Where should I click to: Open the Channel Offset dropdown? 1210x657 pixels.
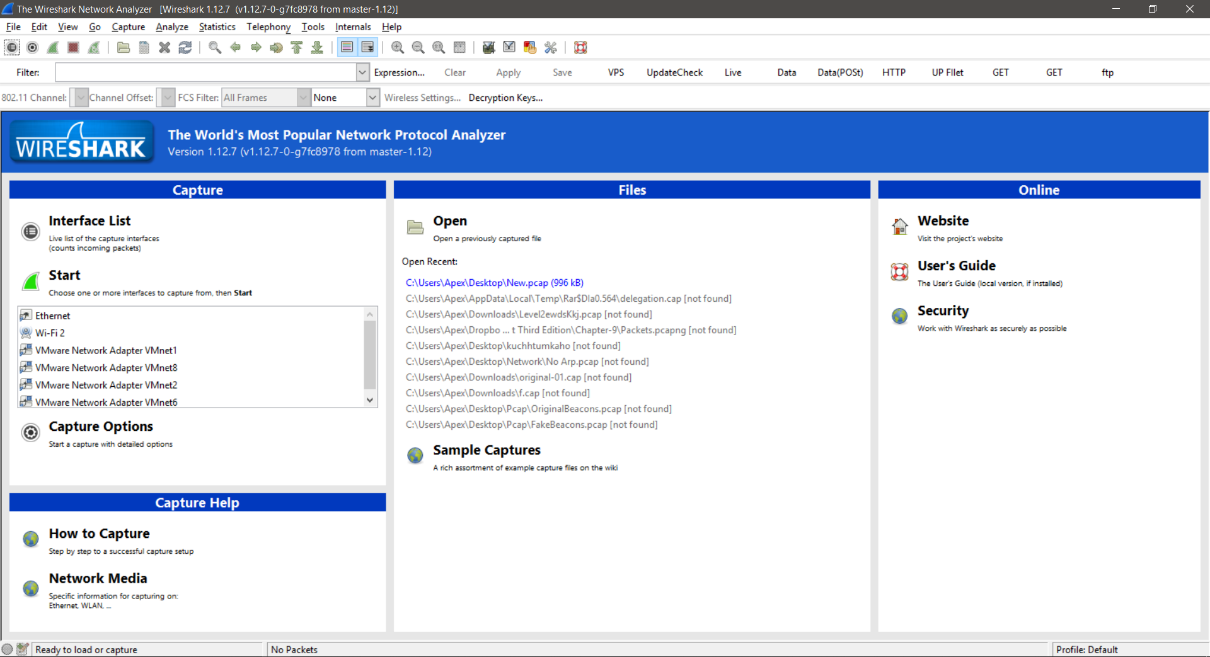(167, 97)
